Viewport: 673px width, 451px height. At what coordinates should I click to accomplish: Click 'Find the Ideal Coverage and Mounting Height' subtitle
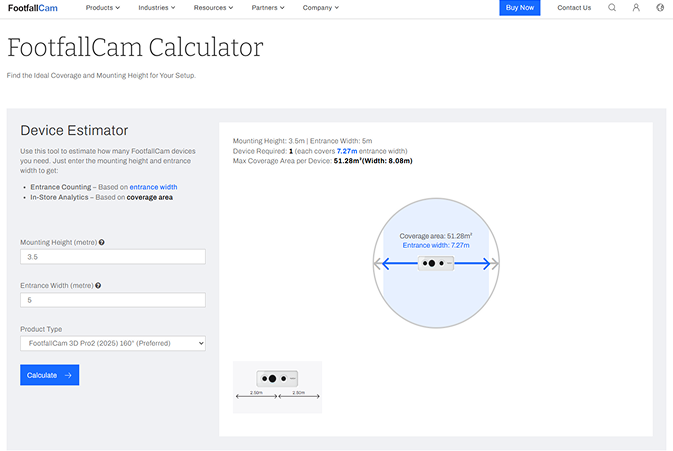point(101,76)
